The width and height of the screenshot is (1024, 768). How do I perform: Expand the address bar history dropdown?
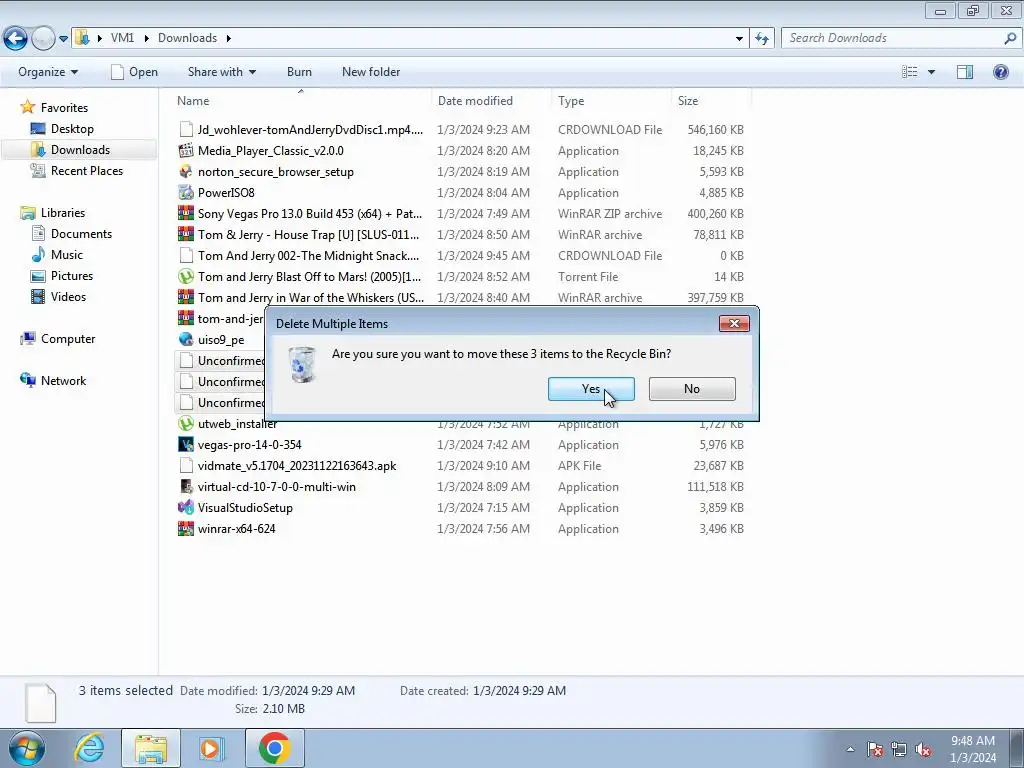click(x=739, y=39)
